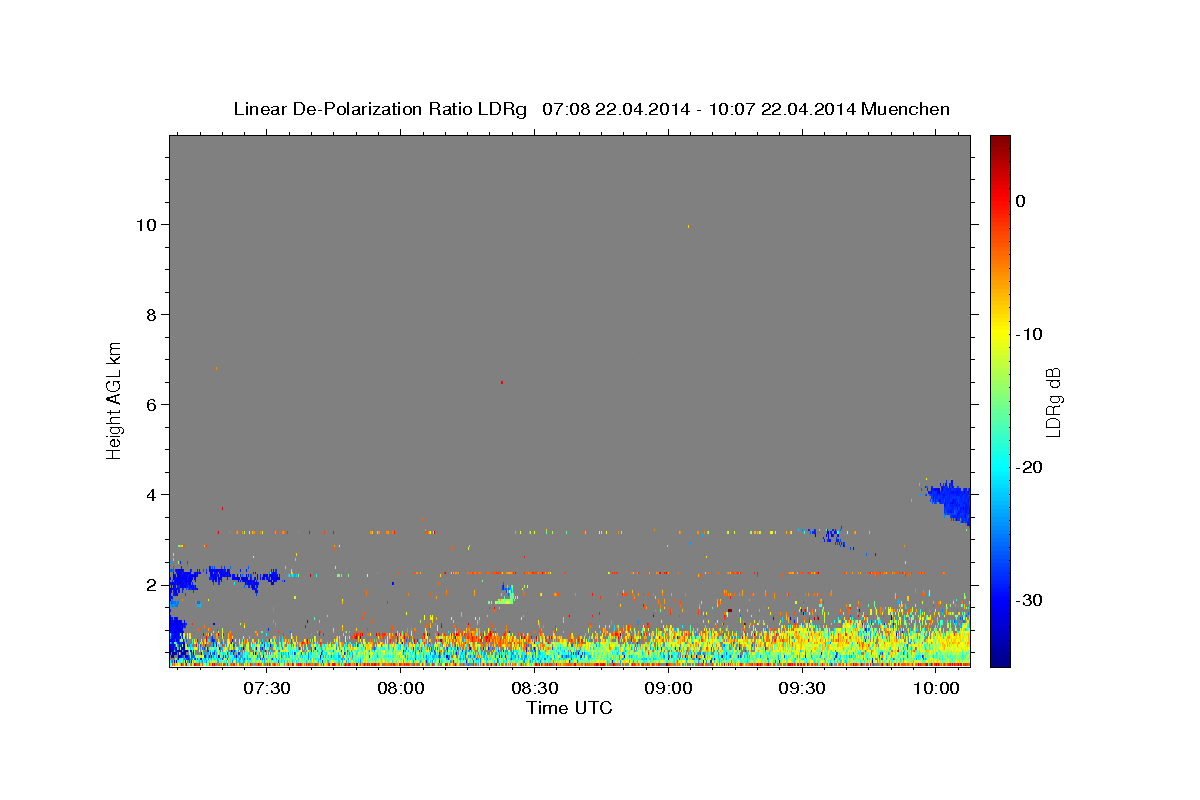This screenshot has width=1200, height=800.
Task: Click the plot title 'Linear De-Polarization Ratio LDRg'
Action: coord(379,109)
